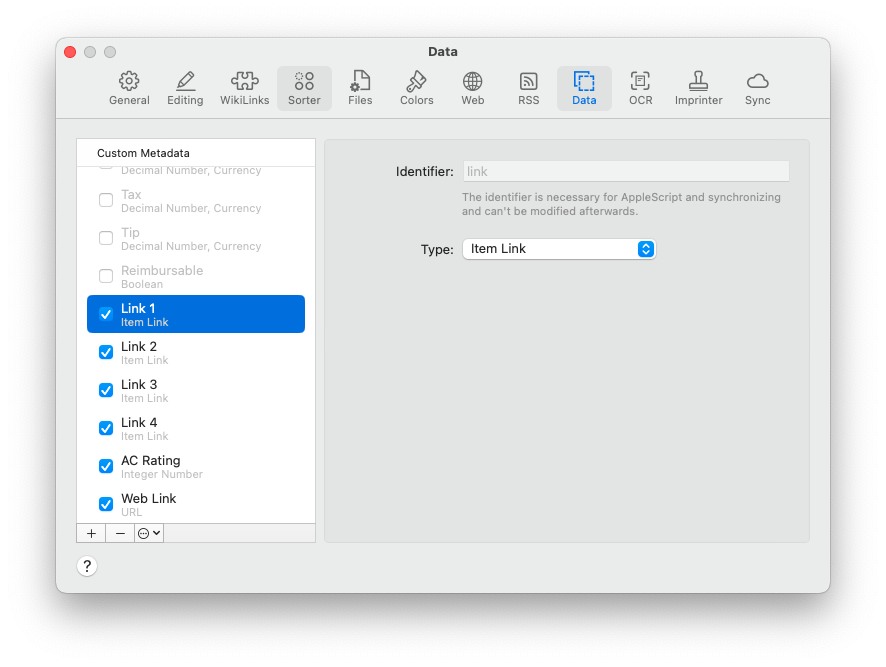The width and height of the screenshot is (886, 667).
Task: Select the Web Link metadata row
Action: [196, 504]
